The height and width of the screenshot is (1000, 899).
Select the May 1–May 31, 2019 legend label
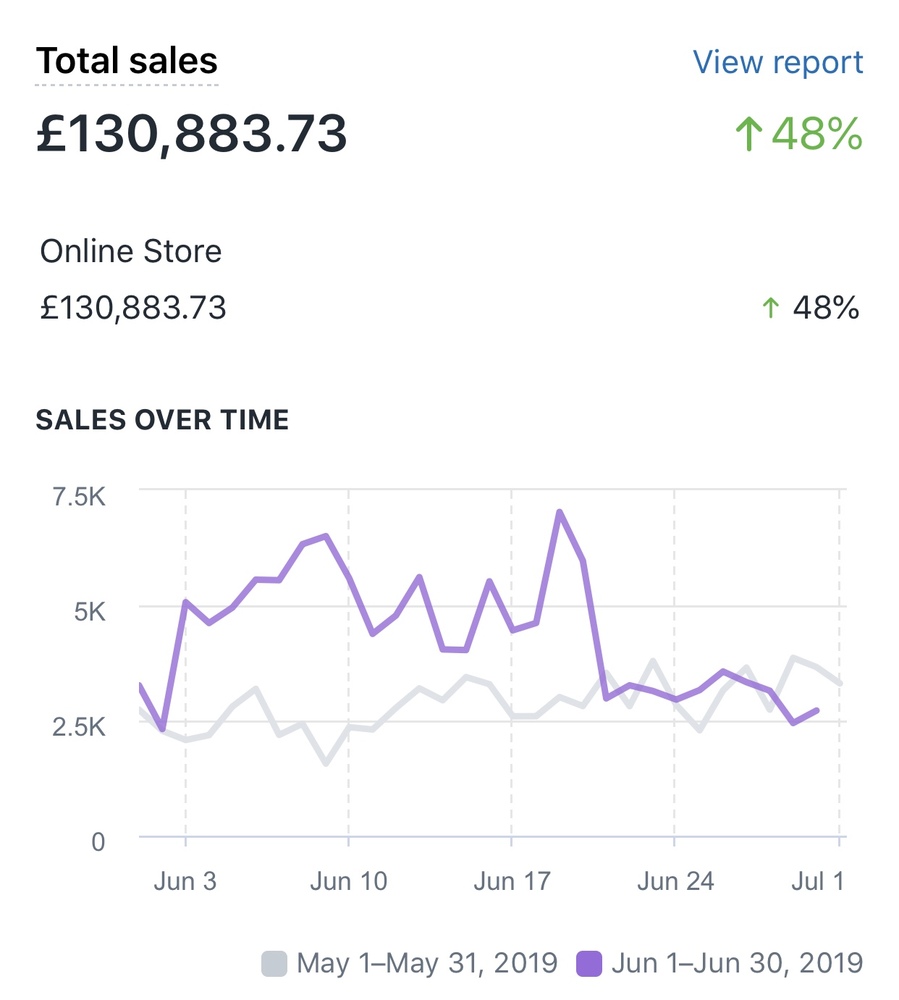click(427, 963)
